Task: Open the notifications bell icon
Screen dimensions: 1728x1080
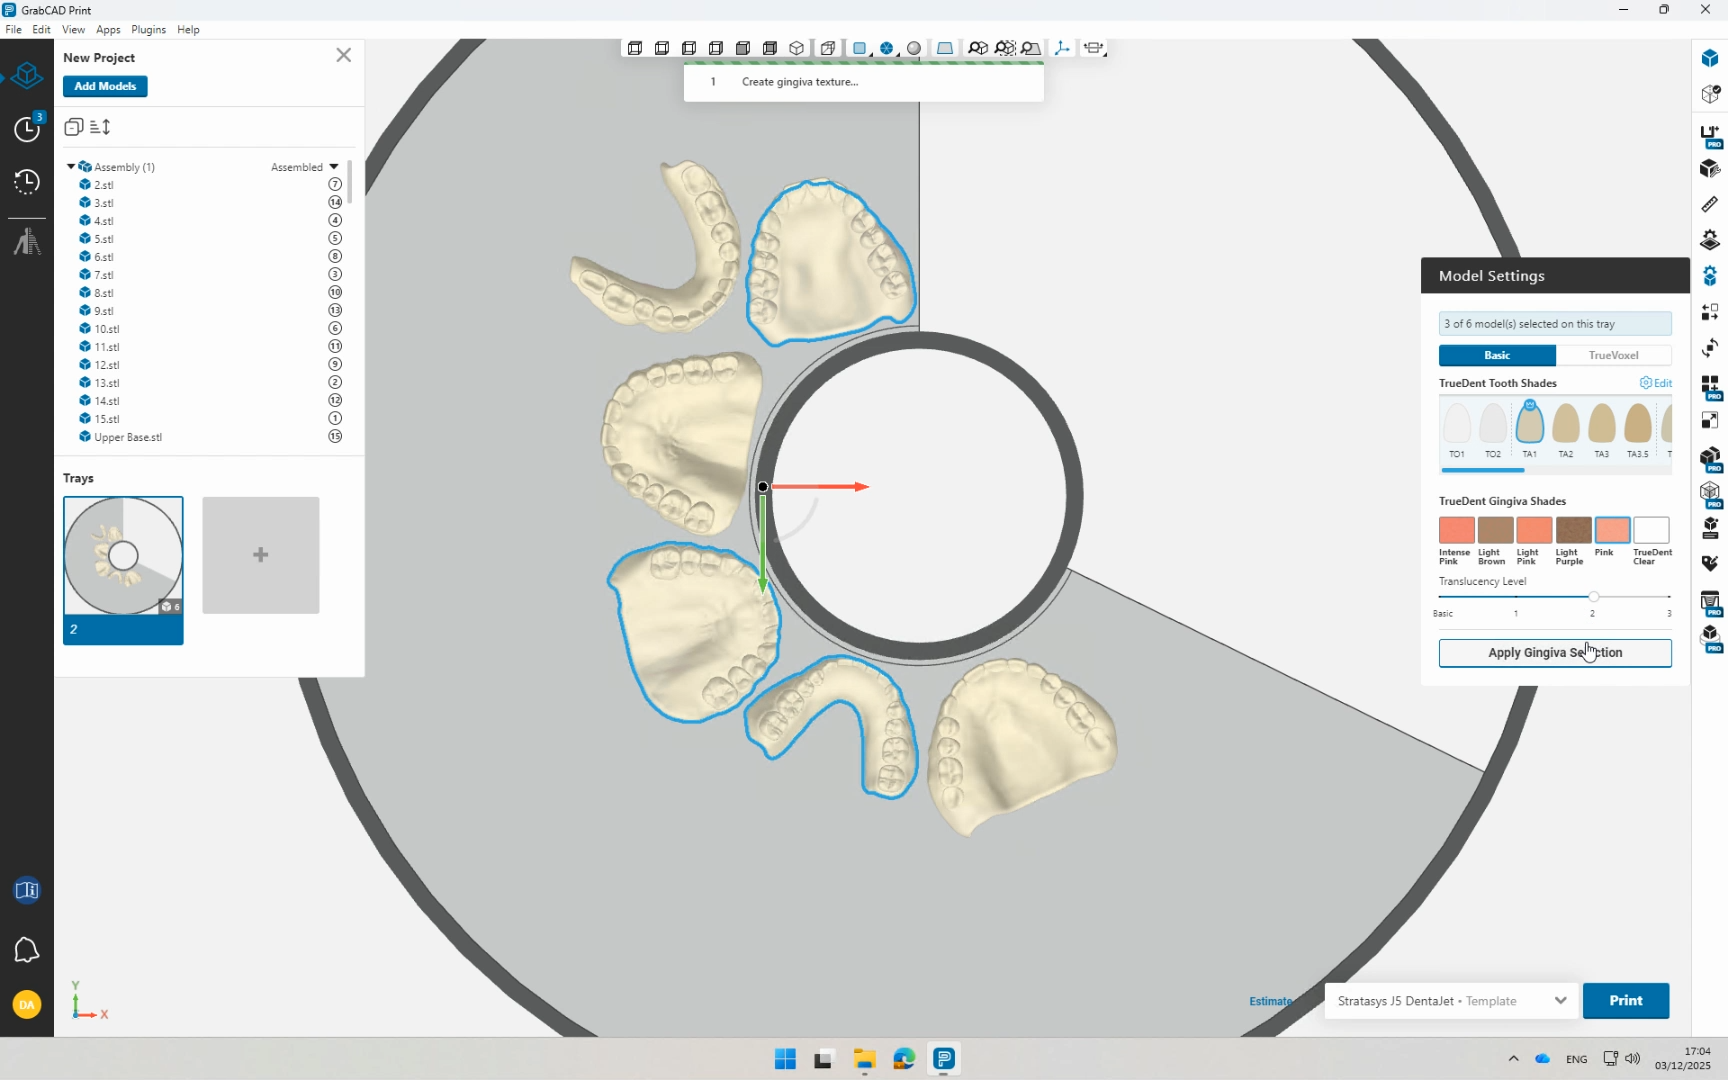Action: (x=27, y=950)
